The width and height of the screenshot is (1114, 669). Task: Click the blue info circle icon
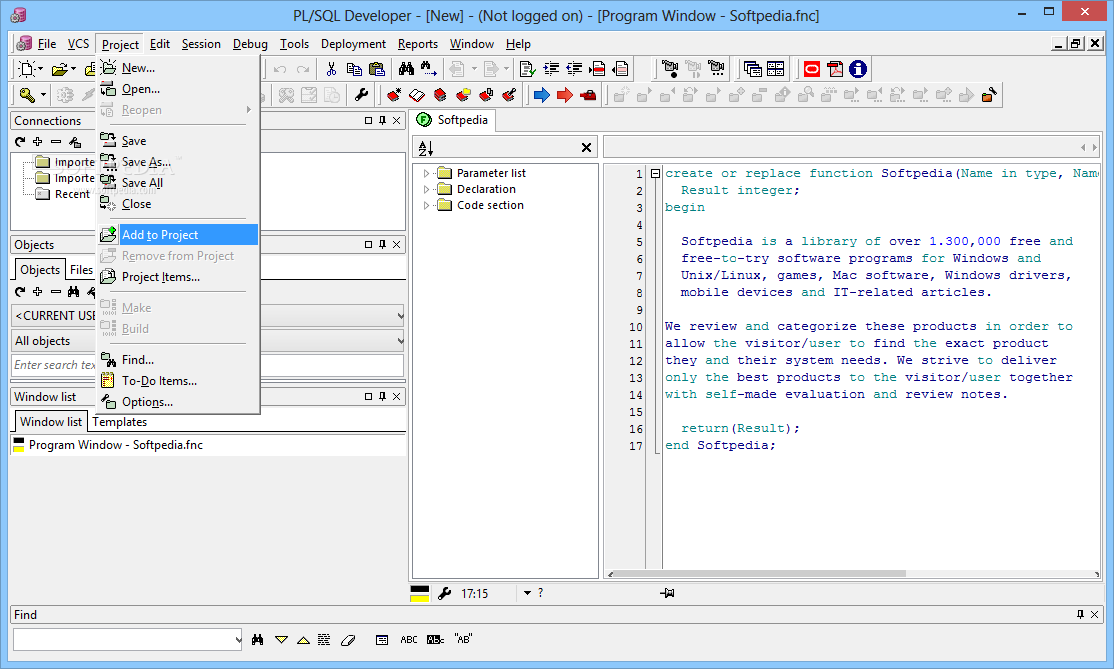point(857,69)
